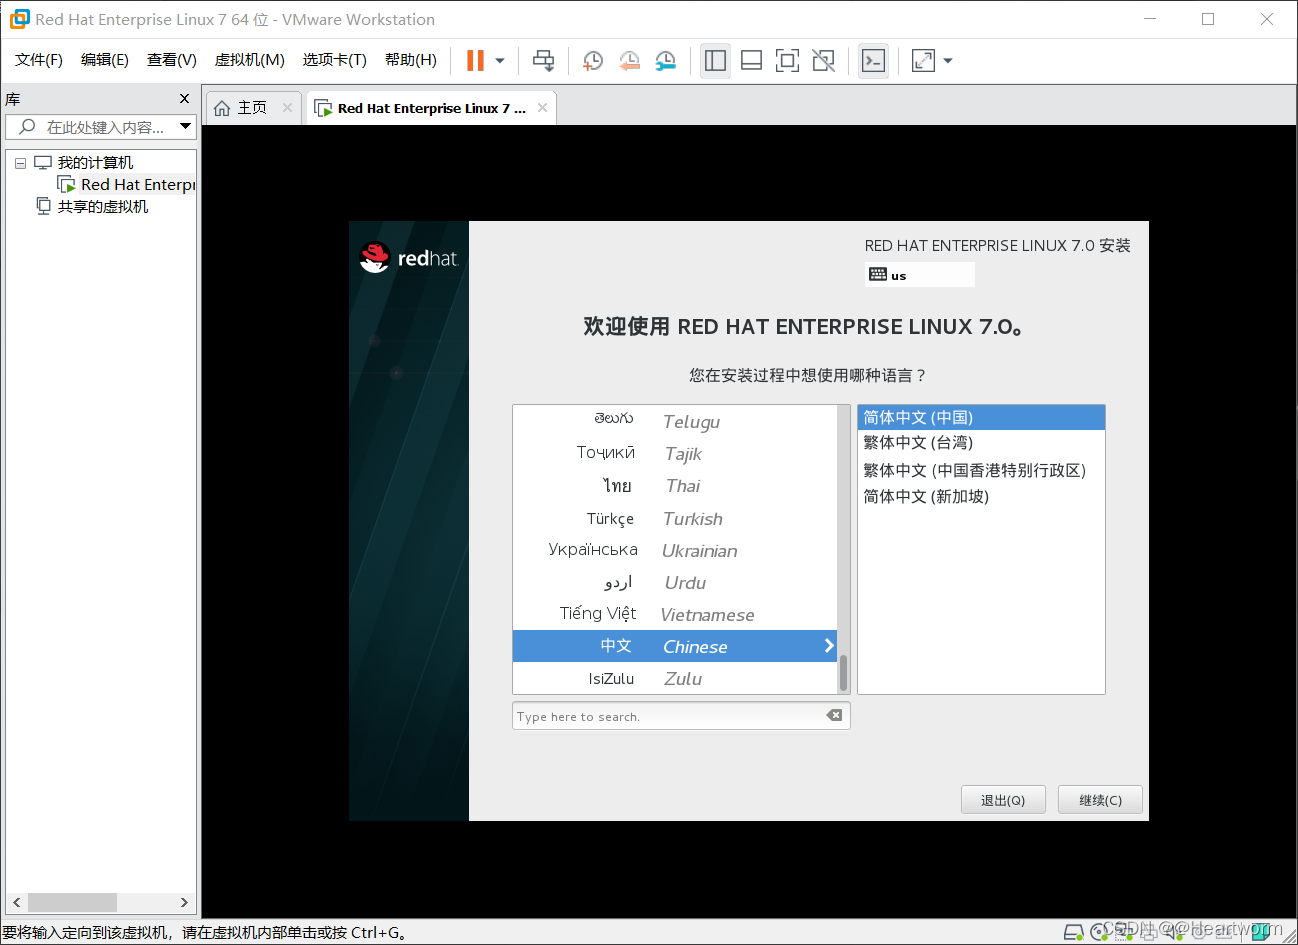The width and height of the screenshot is (1298, 945).
Task: Select Chinese in the language list
Action: coord(675,646)
